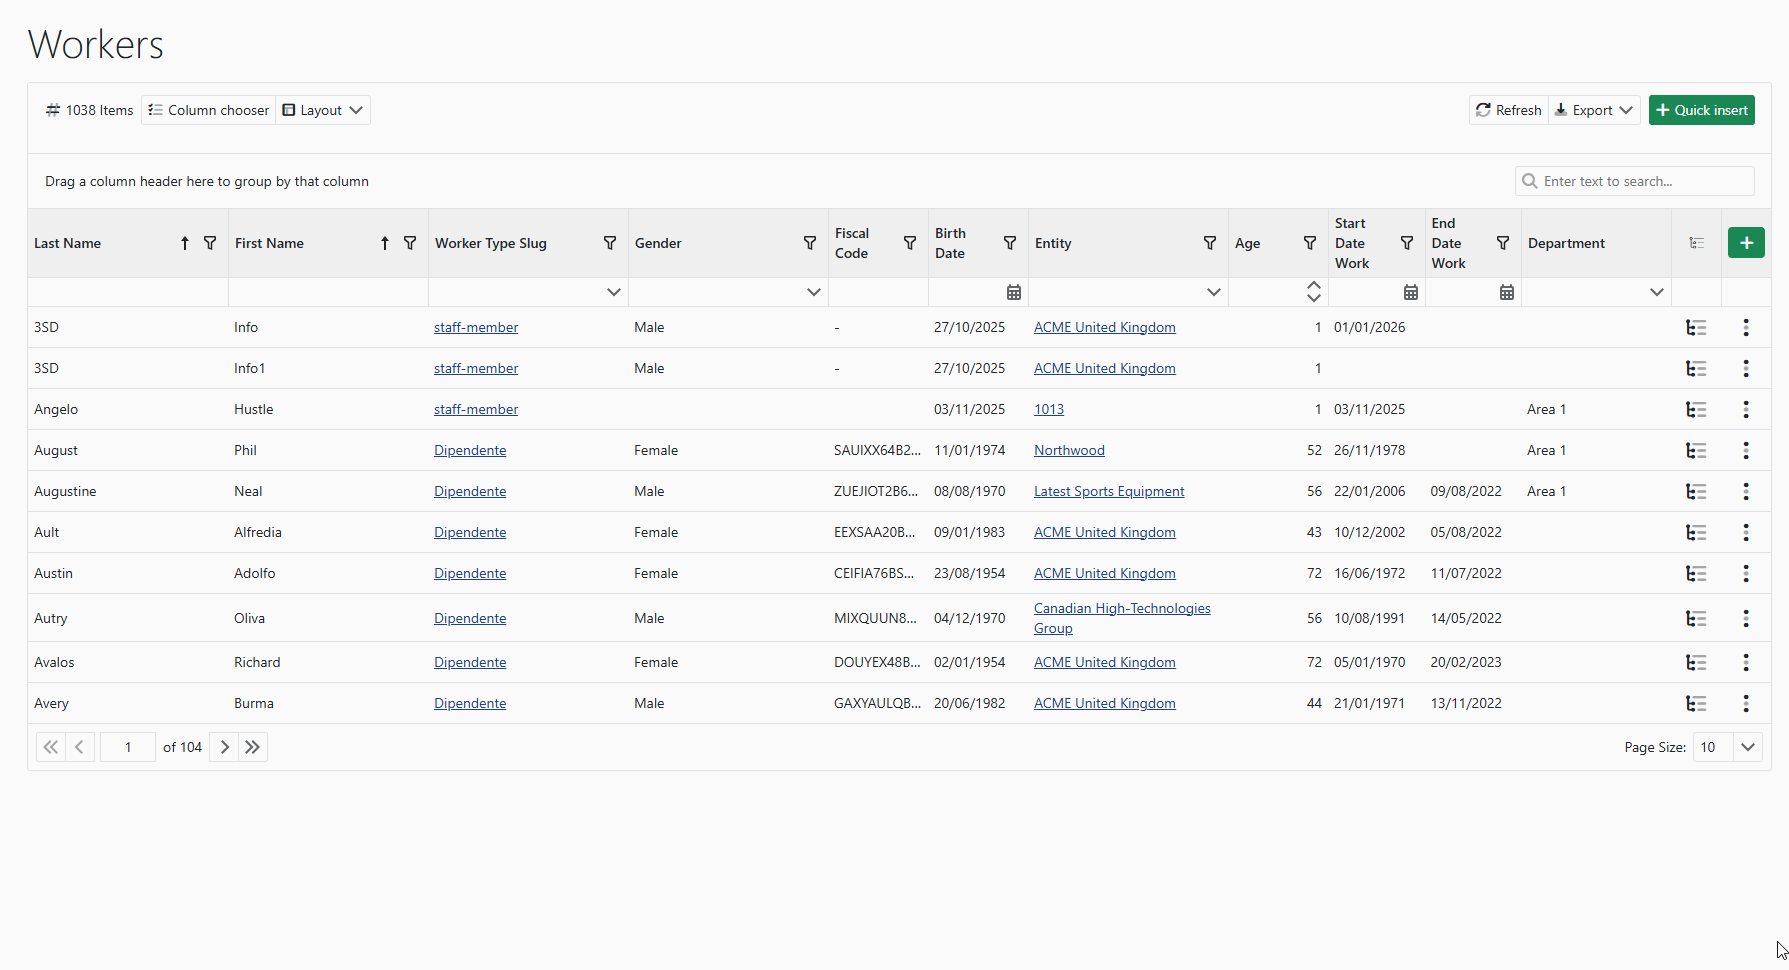Open the Column chooser
The width and height of the screenshot is (1789, 970).
[x=209, y=110]
